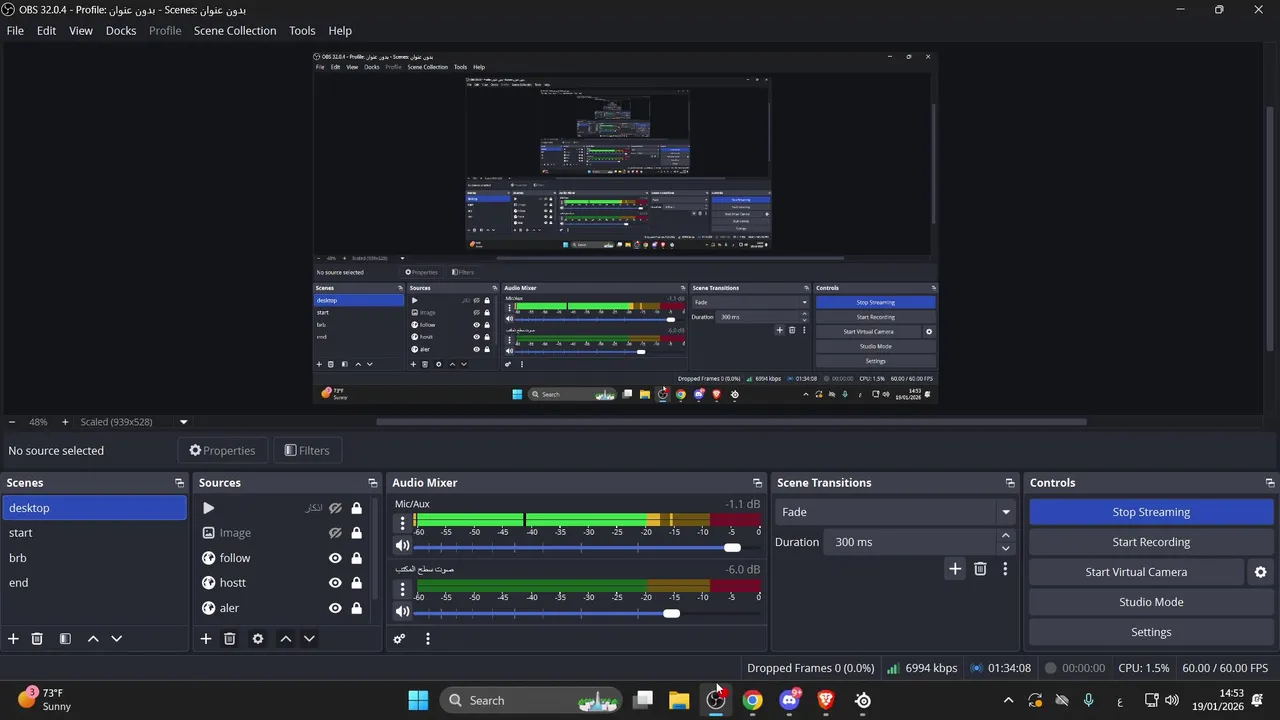Open the Docks menu

(121, 31)
